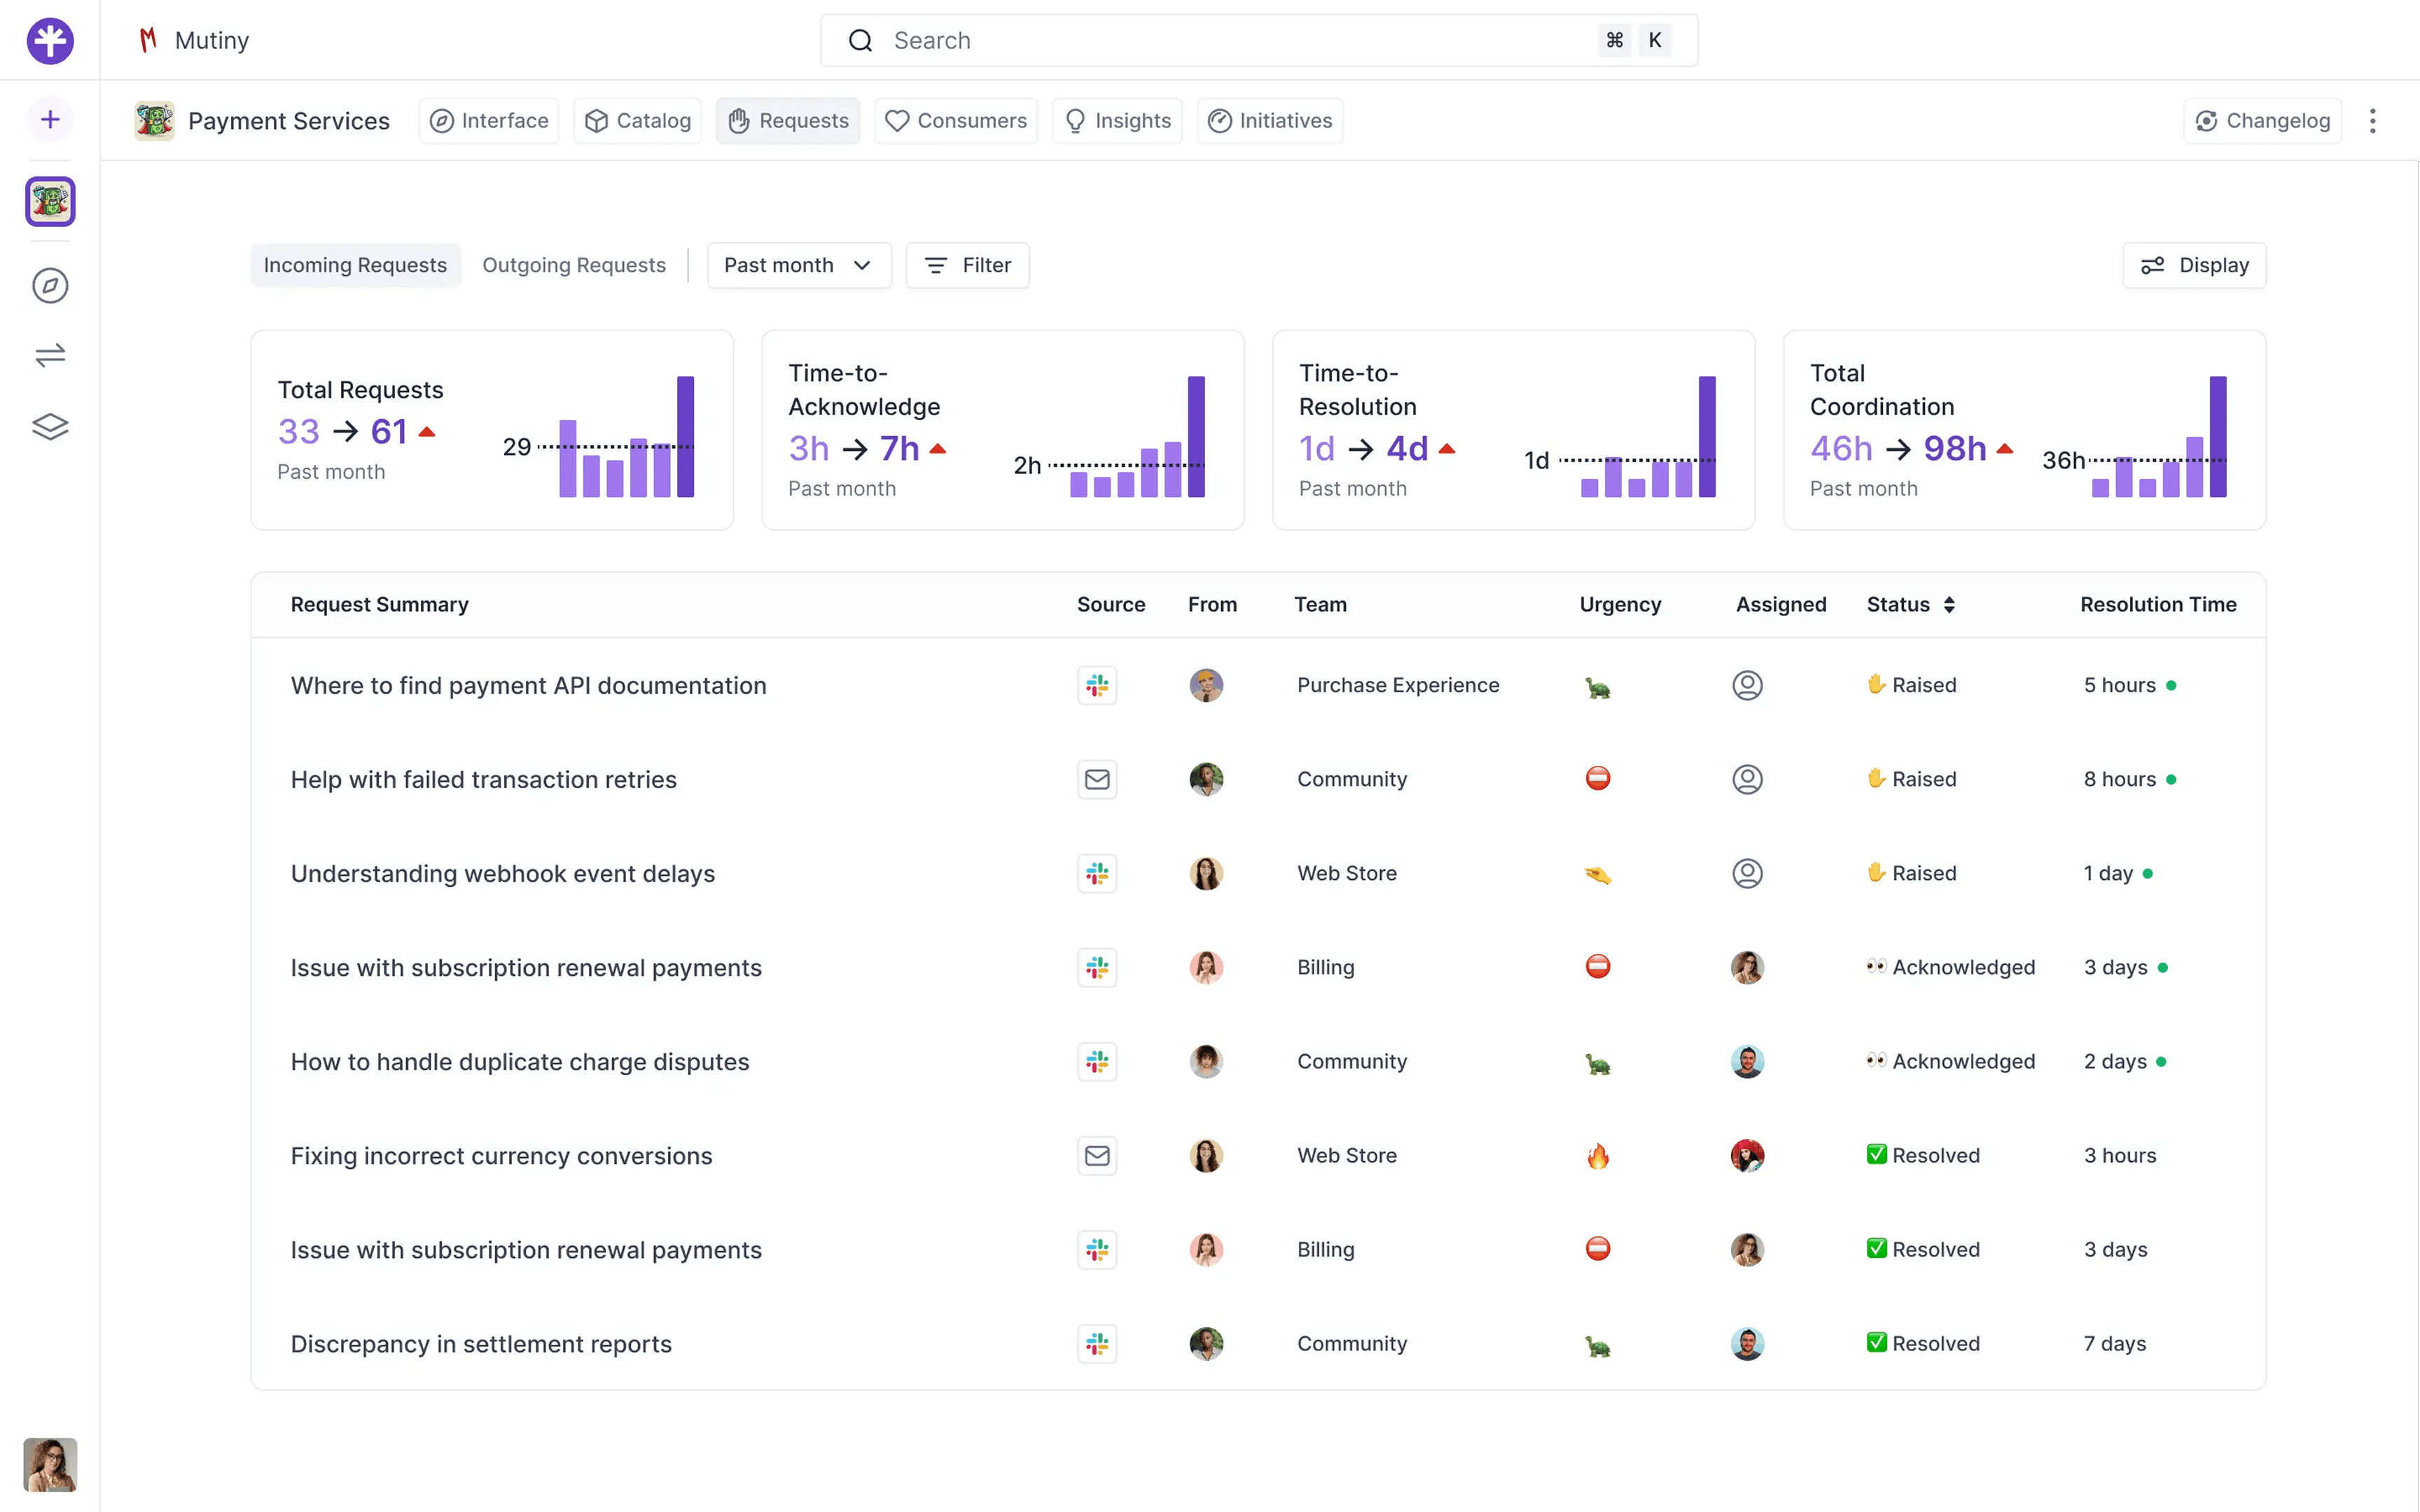2420x1512 pixels.
Task: Go to the Insights tab
Action: 1117,121
